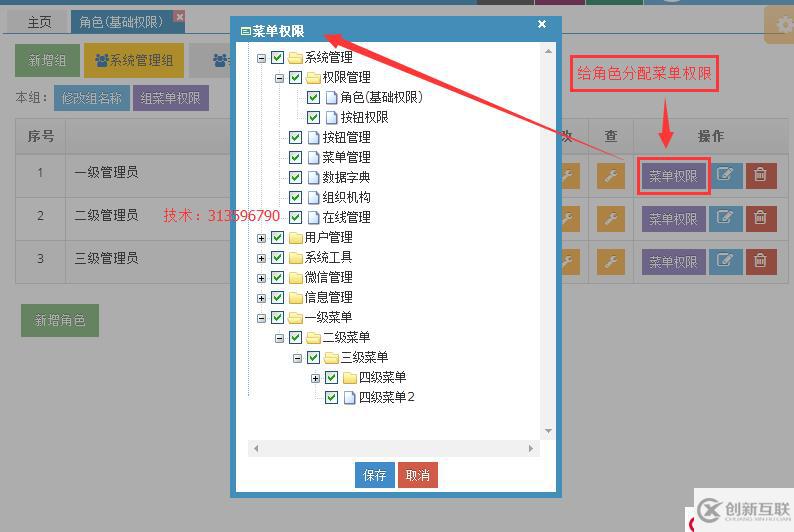Image resolution: width=794 pixels, height=532 pixels.
Task: Click the 四级菜单2 page icon
Action: [349, 398]
